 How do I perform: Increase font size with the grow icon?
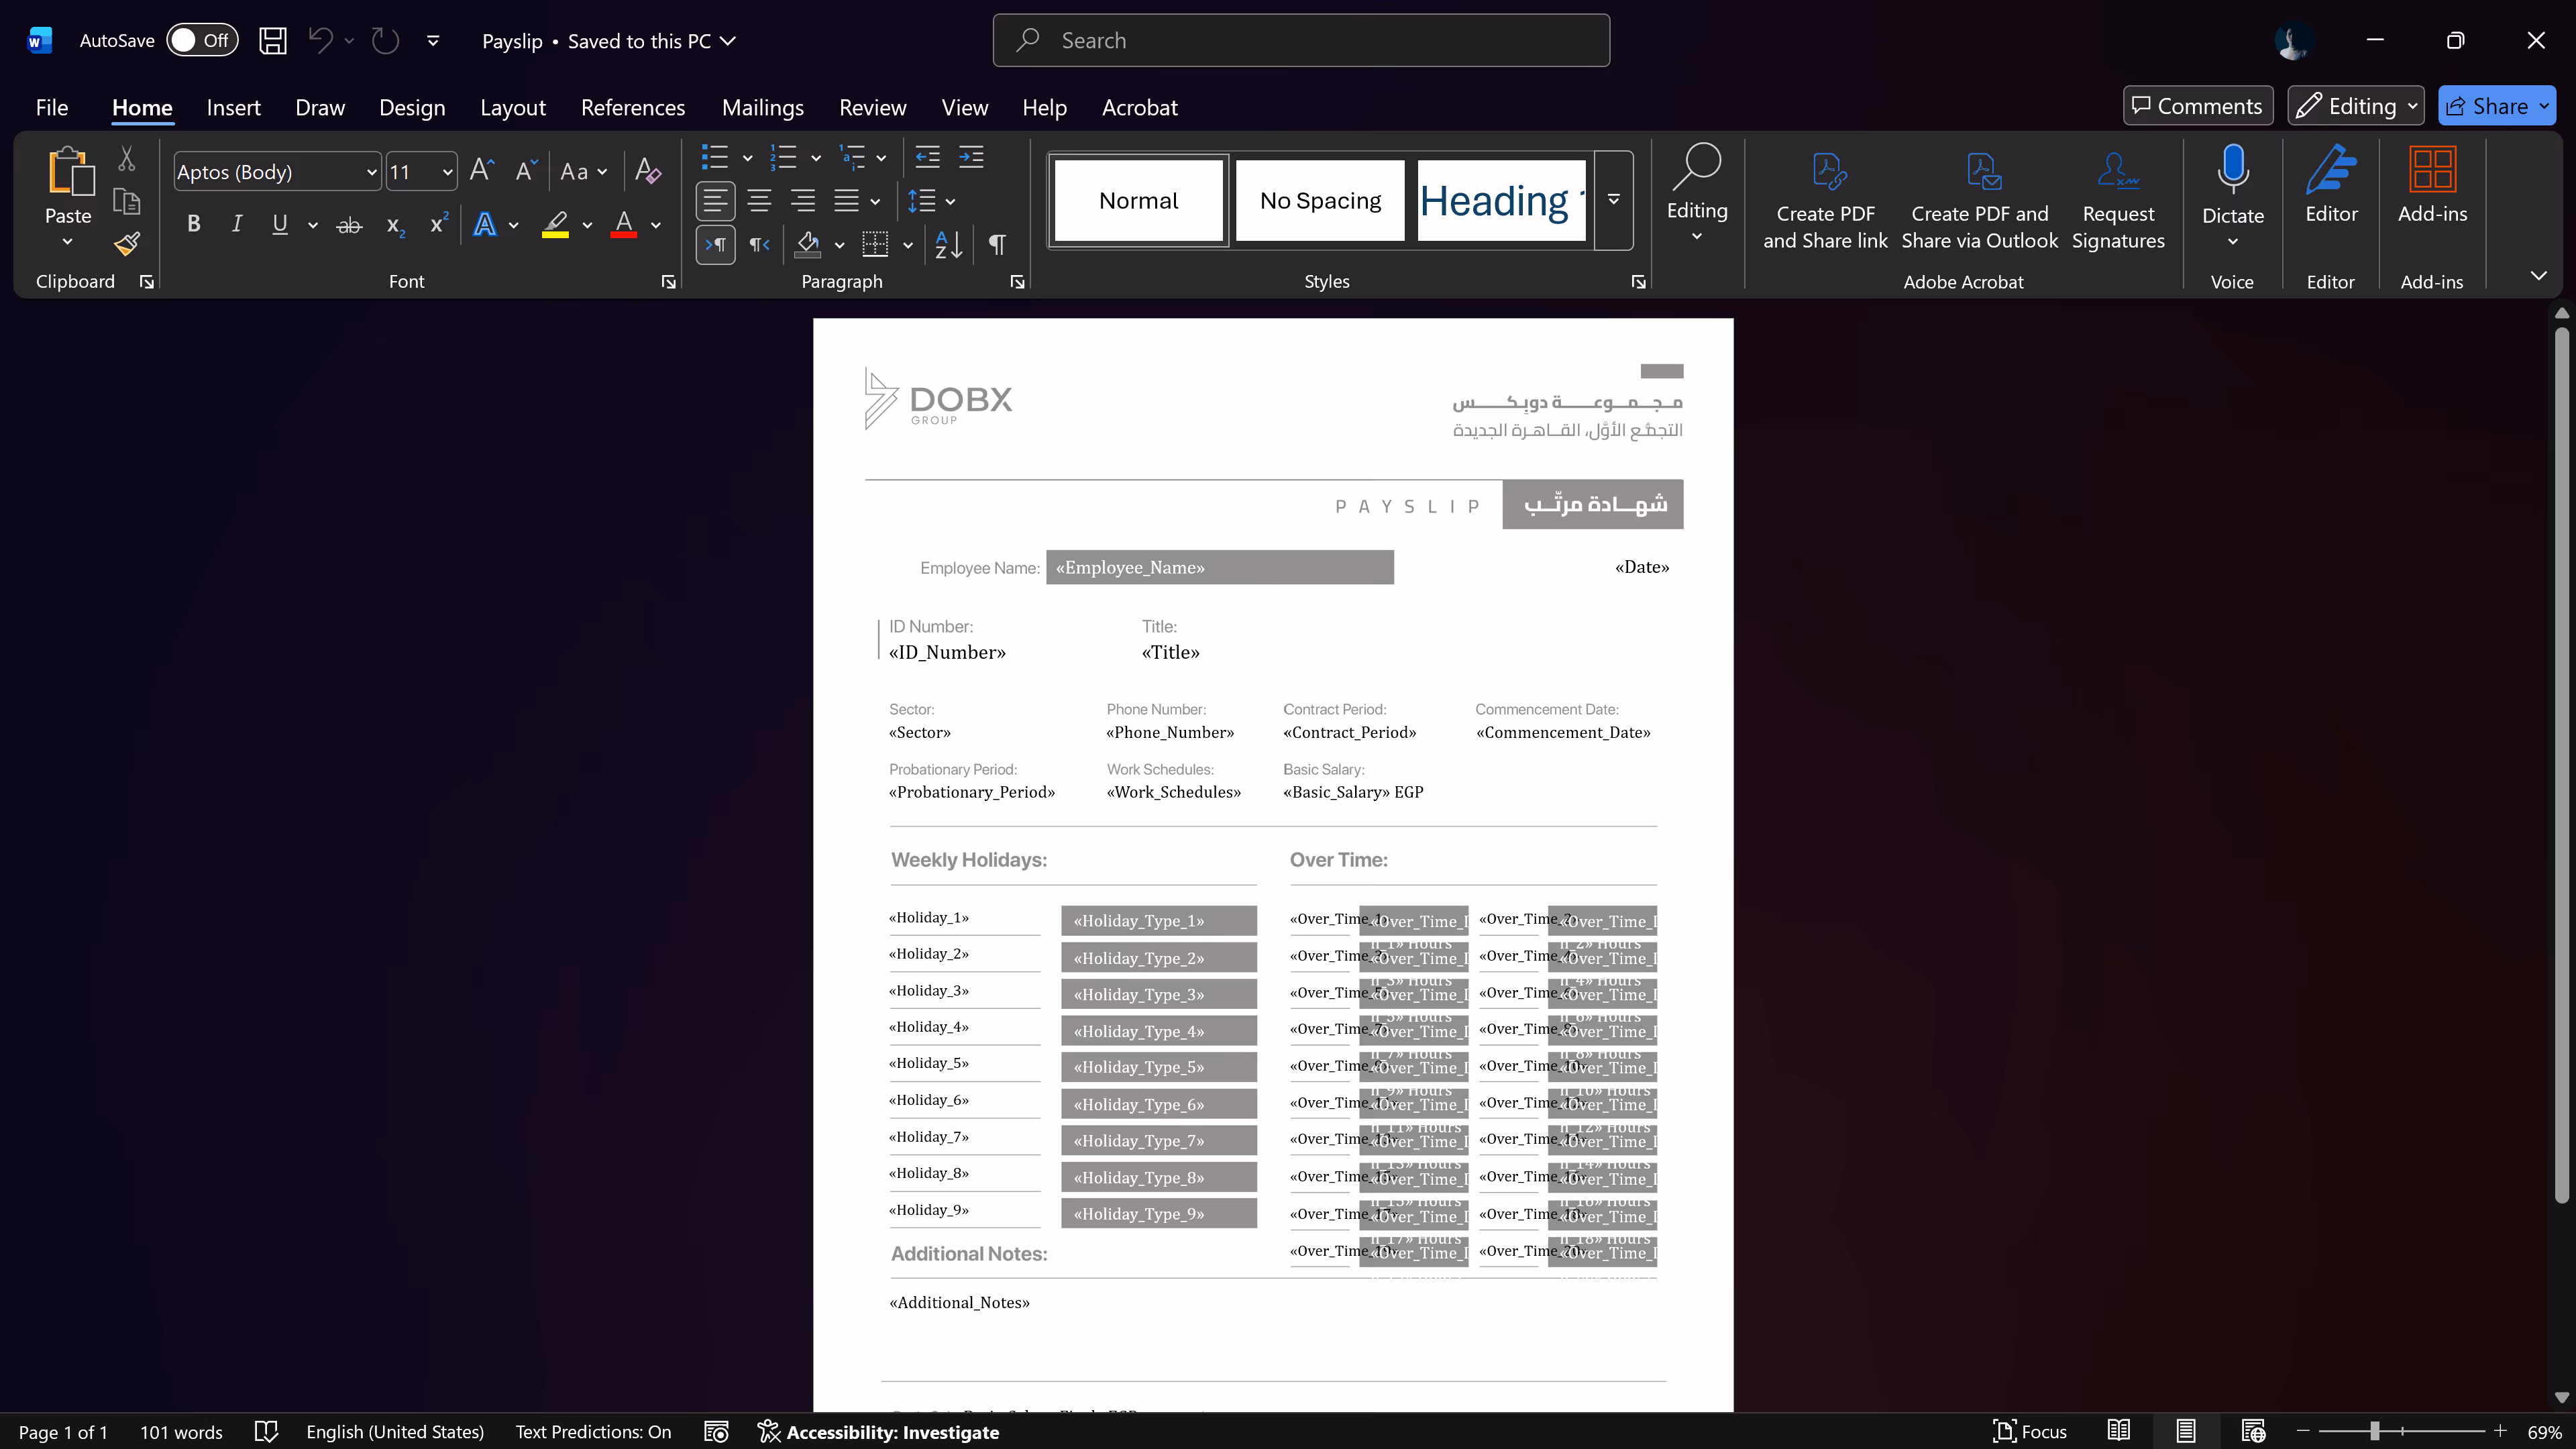point(482,171)
